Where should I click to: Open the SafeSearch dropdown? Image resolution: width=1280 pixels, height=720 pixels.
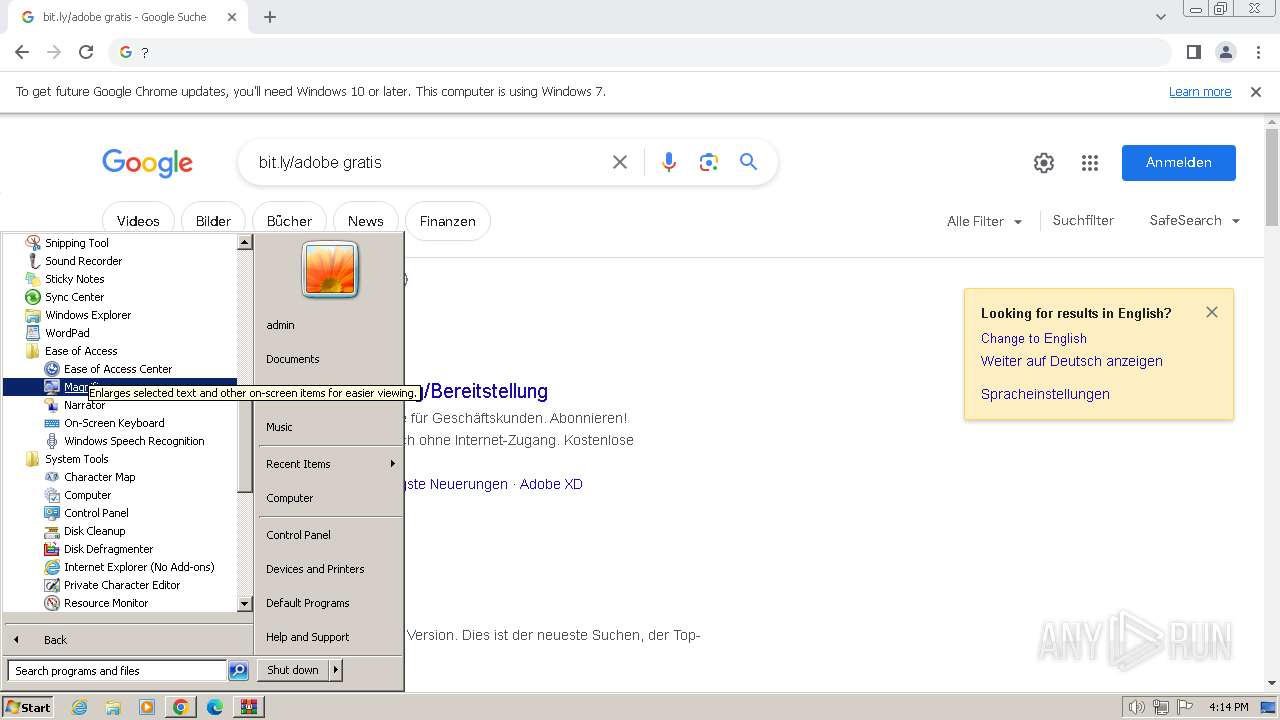click(1195, 221)
